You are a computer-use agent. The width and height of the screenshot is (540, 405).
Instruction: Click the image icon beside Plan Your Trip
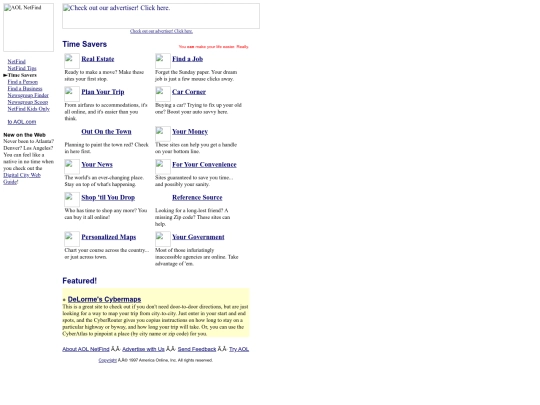72,94
